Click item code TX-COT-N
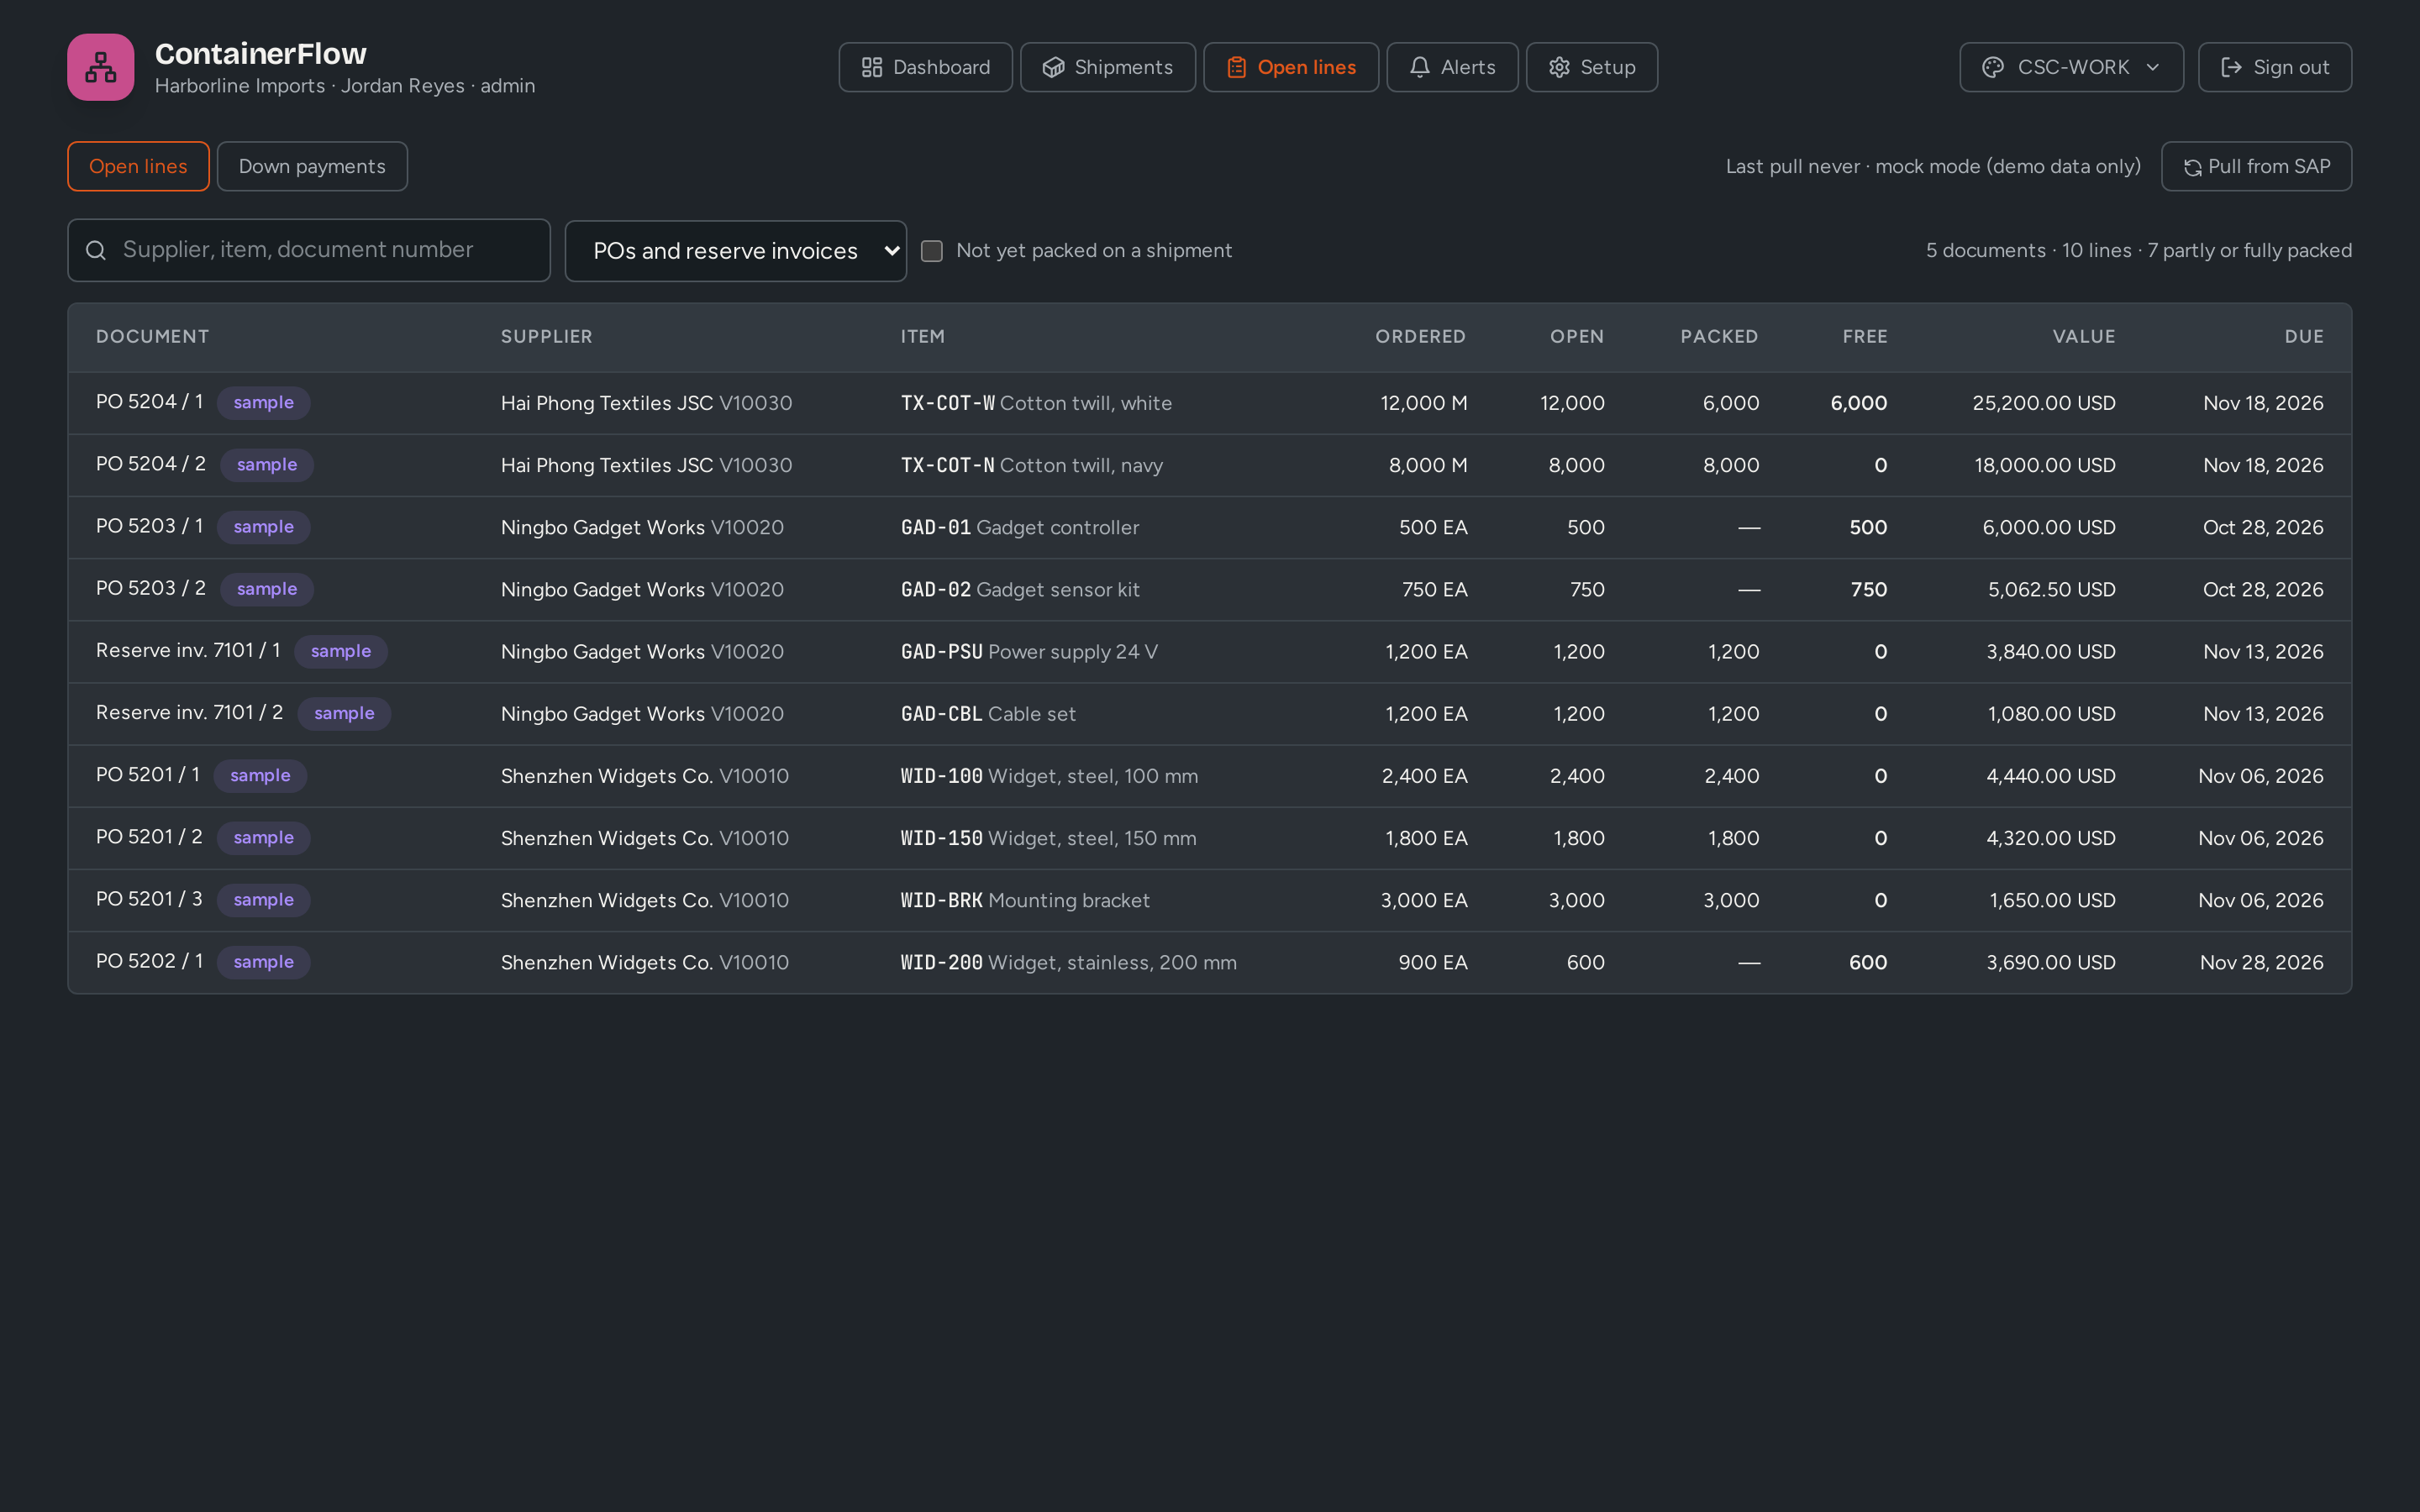Screen dimensions: 2420x1512 coord(947,465)
